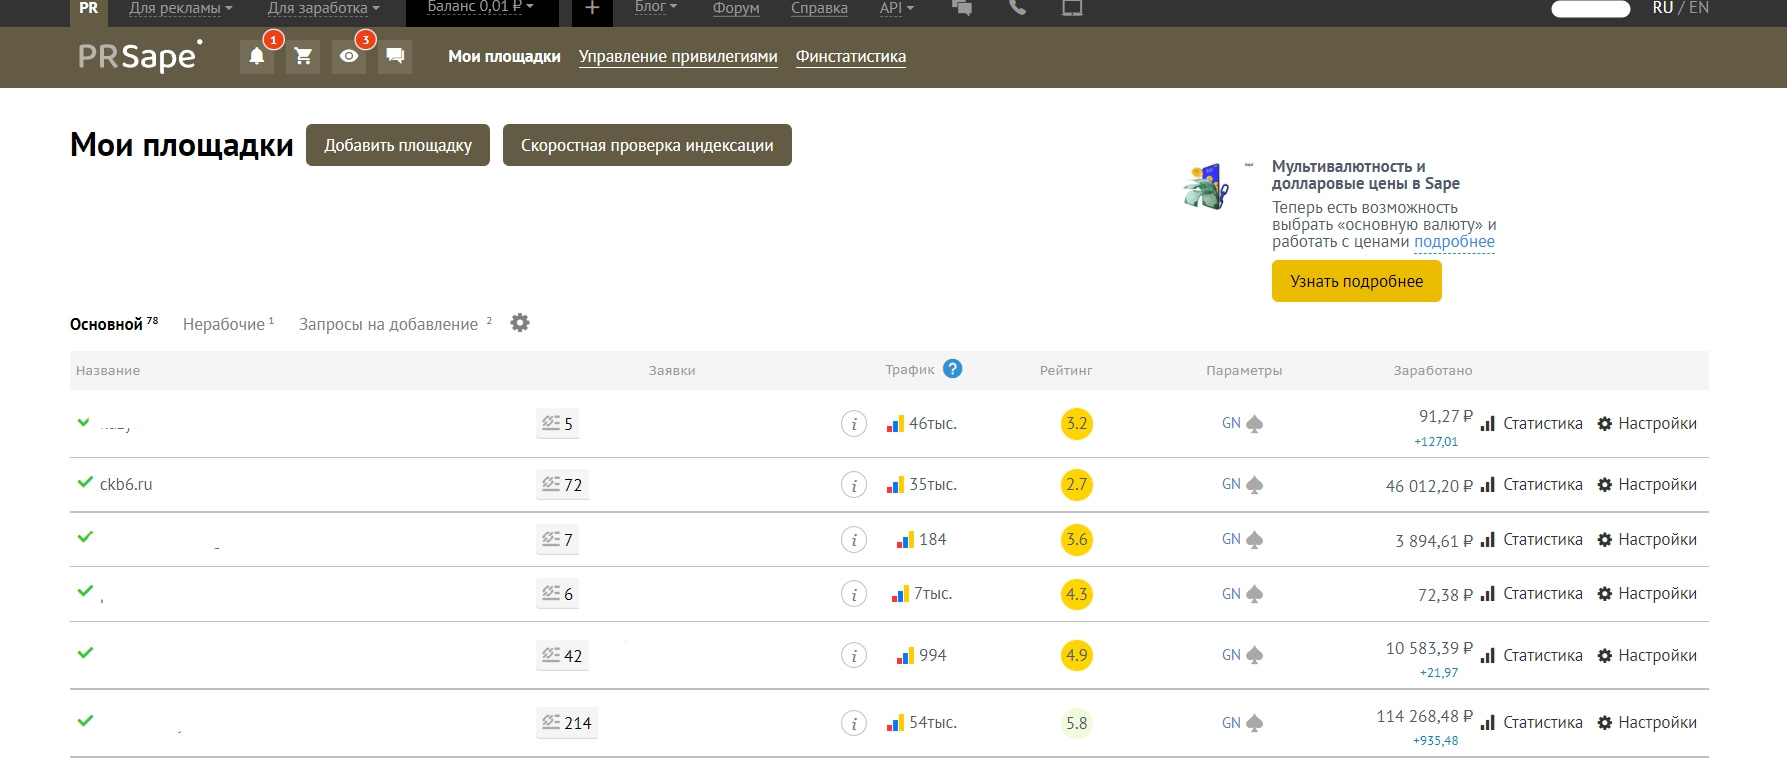Switch to the Нерабочие tab
Image resolution: width=1787 pixels, height=759 pixels.
pyautogui.click(x=228, y=324)
